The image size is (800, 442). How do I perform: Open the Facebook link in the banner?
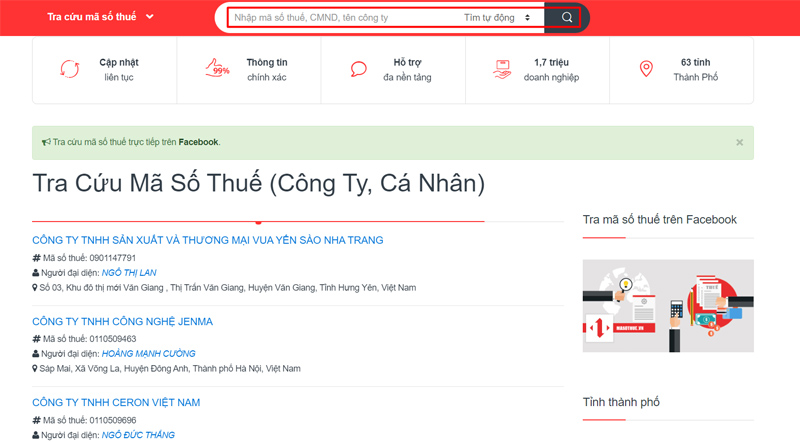tap(198, 142)
